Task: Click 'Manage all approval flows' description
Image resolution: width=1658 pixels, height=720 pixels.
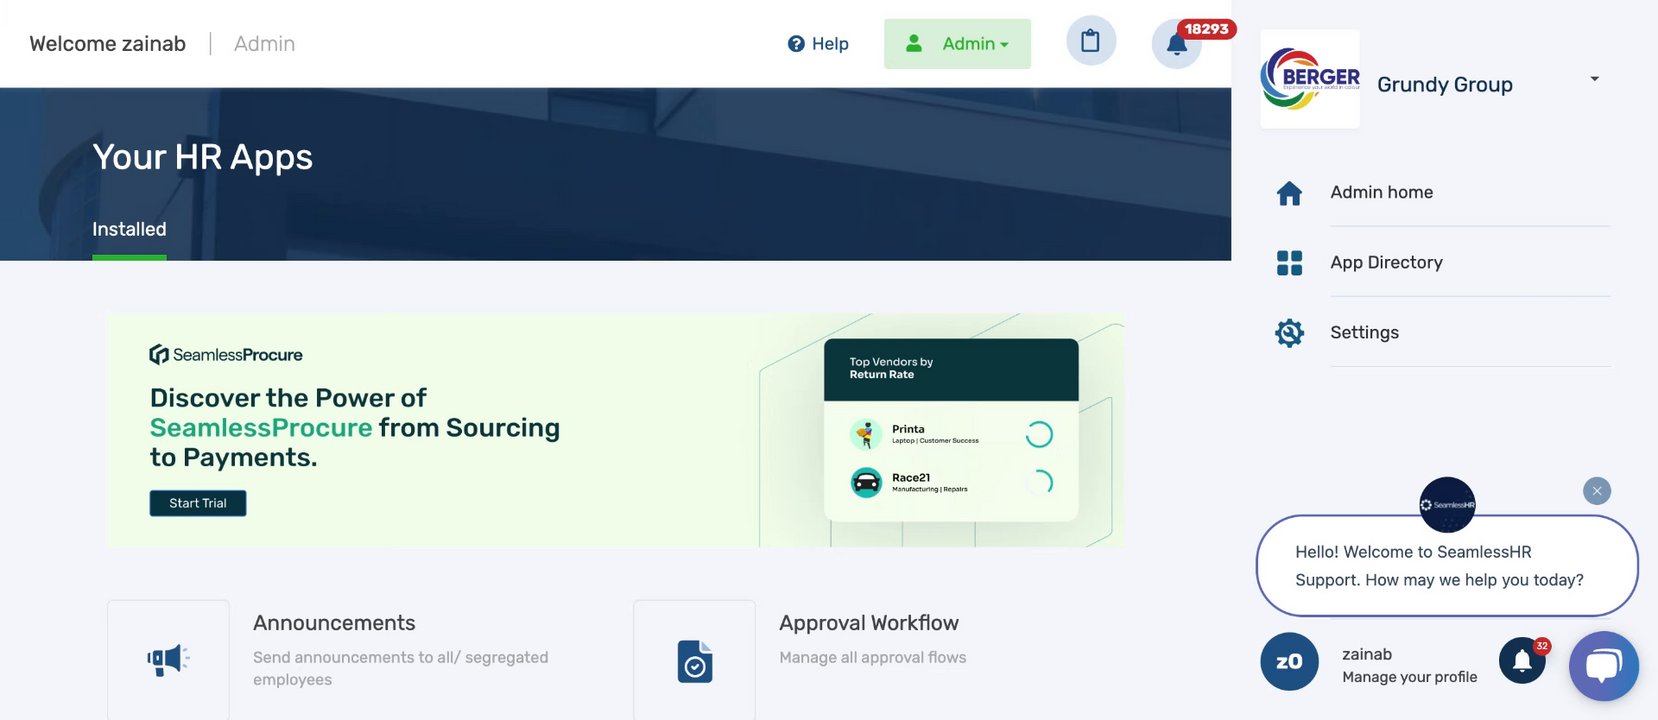Action: click(x=872, y=657)
